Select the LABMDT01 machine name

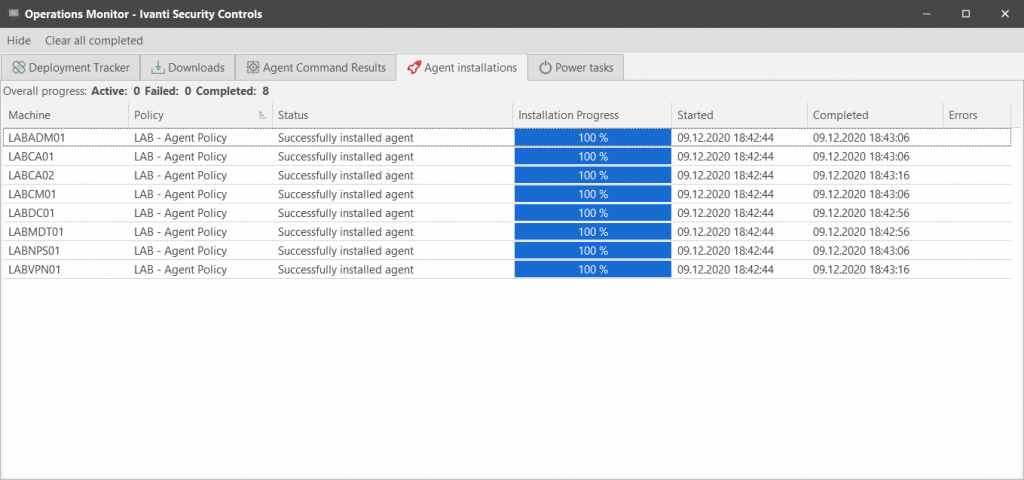36,232
